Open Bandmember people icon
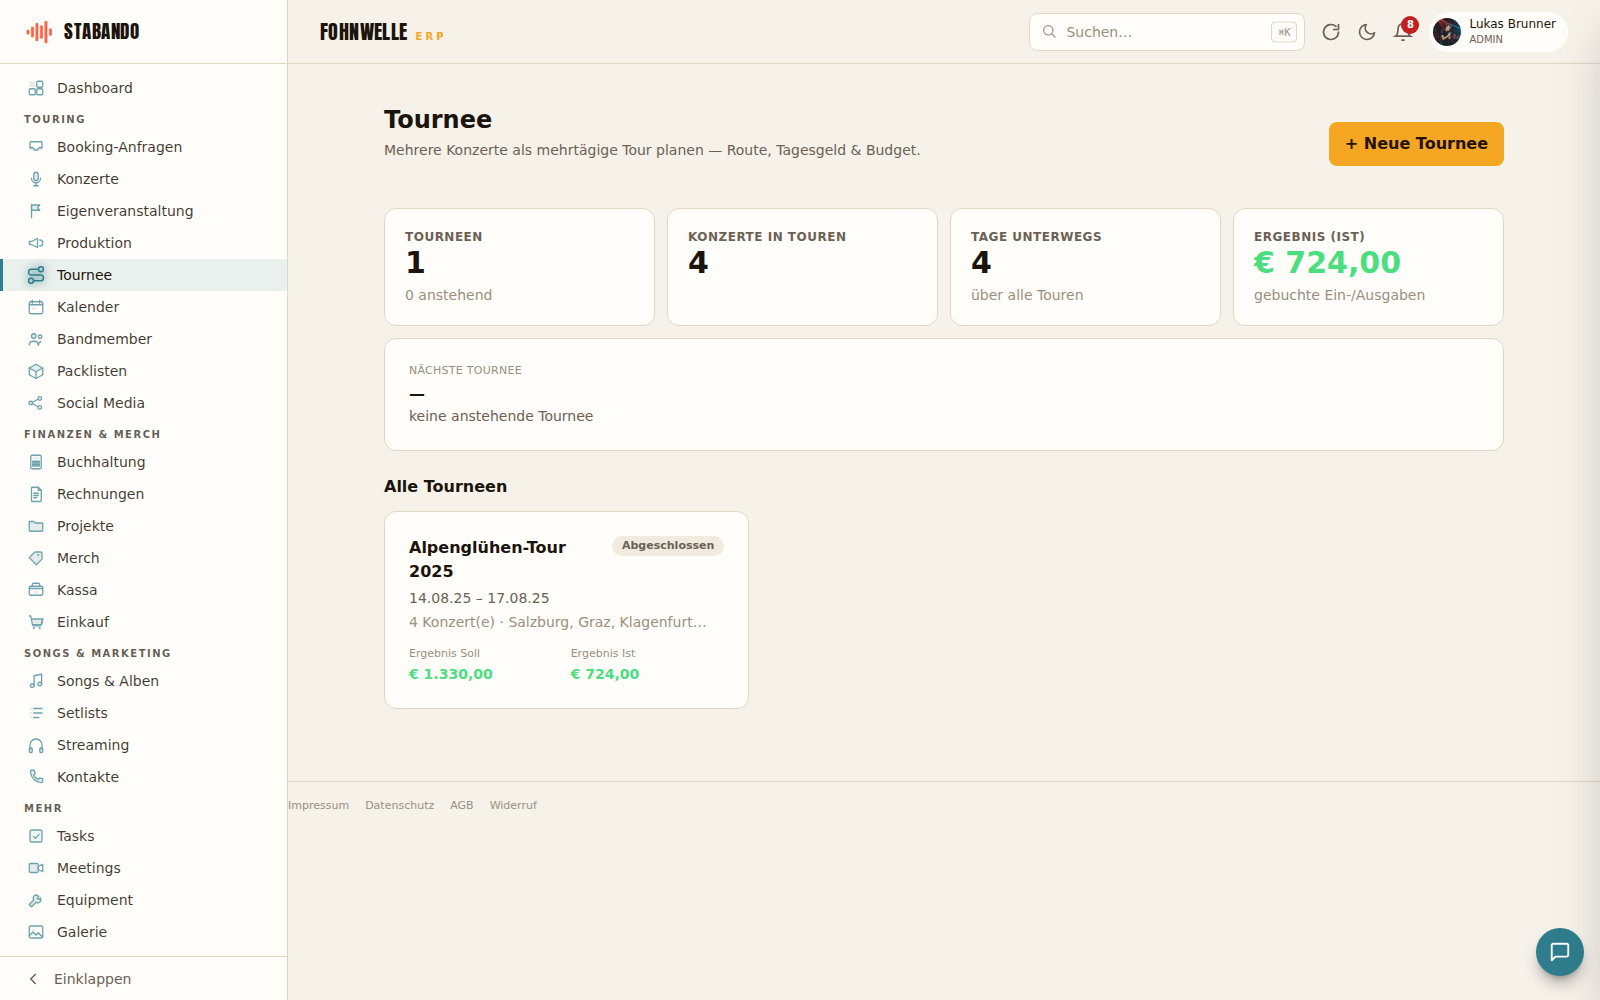The height and width of the screenshot is (1000, 1600). point(36,339)
